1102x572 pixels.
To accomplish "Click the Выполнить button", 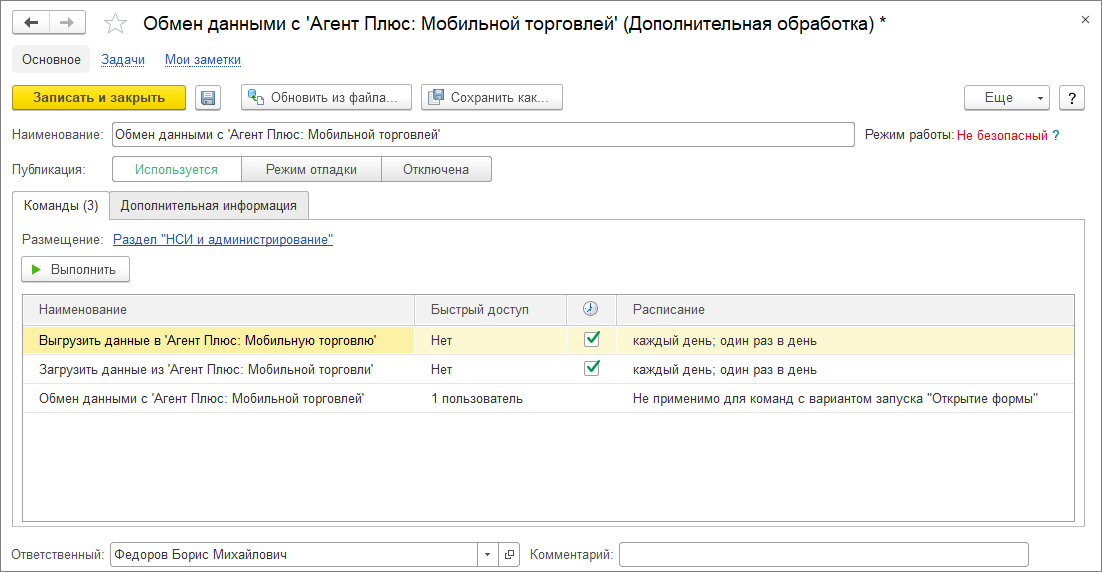I will click(x=75, y=269).
